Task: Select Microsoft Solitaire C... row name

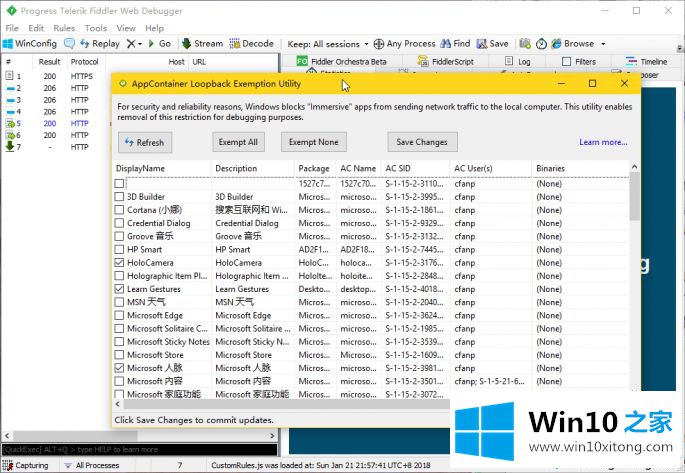Action: click(167, 329)
